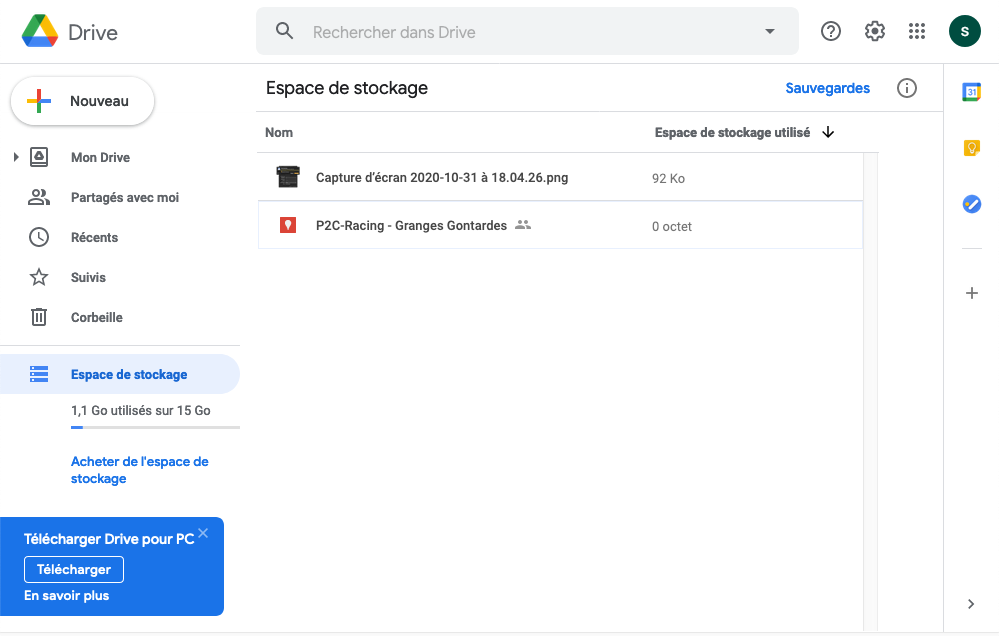The width and height of the screenshot is (999, 636).
Task: Click the Télécharger button
Action: (74, 569)
